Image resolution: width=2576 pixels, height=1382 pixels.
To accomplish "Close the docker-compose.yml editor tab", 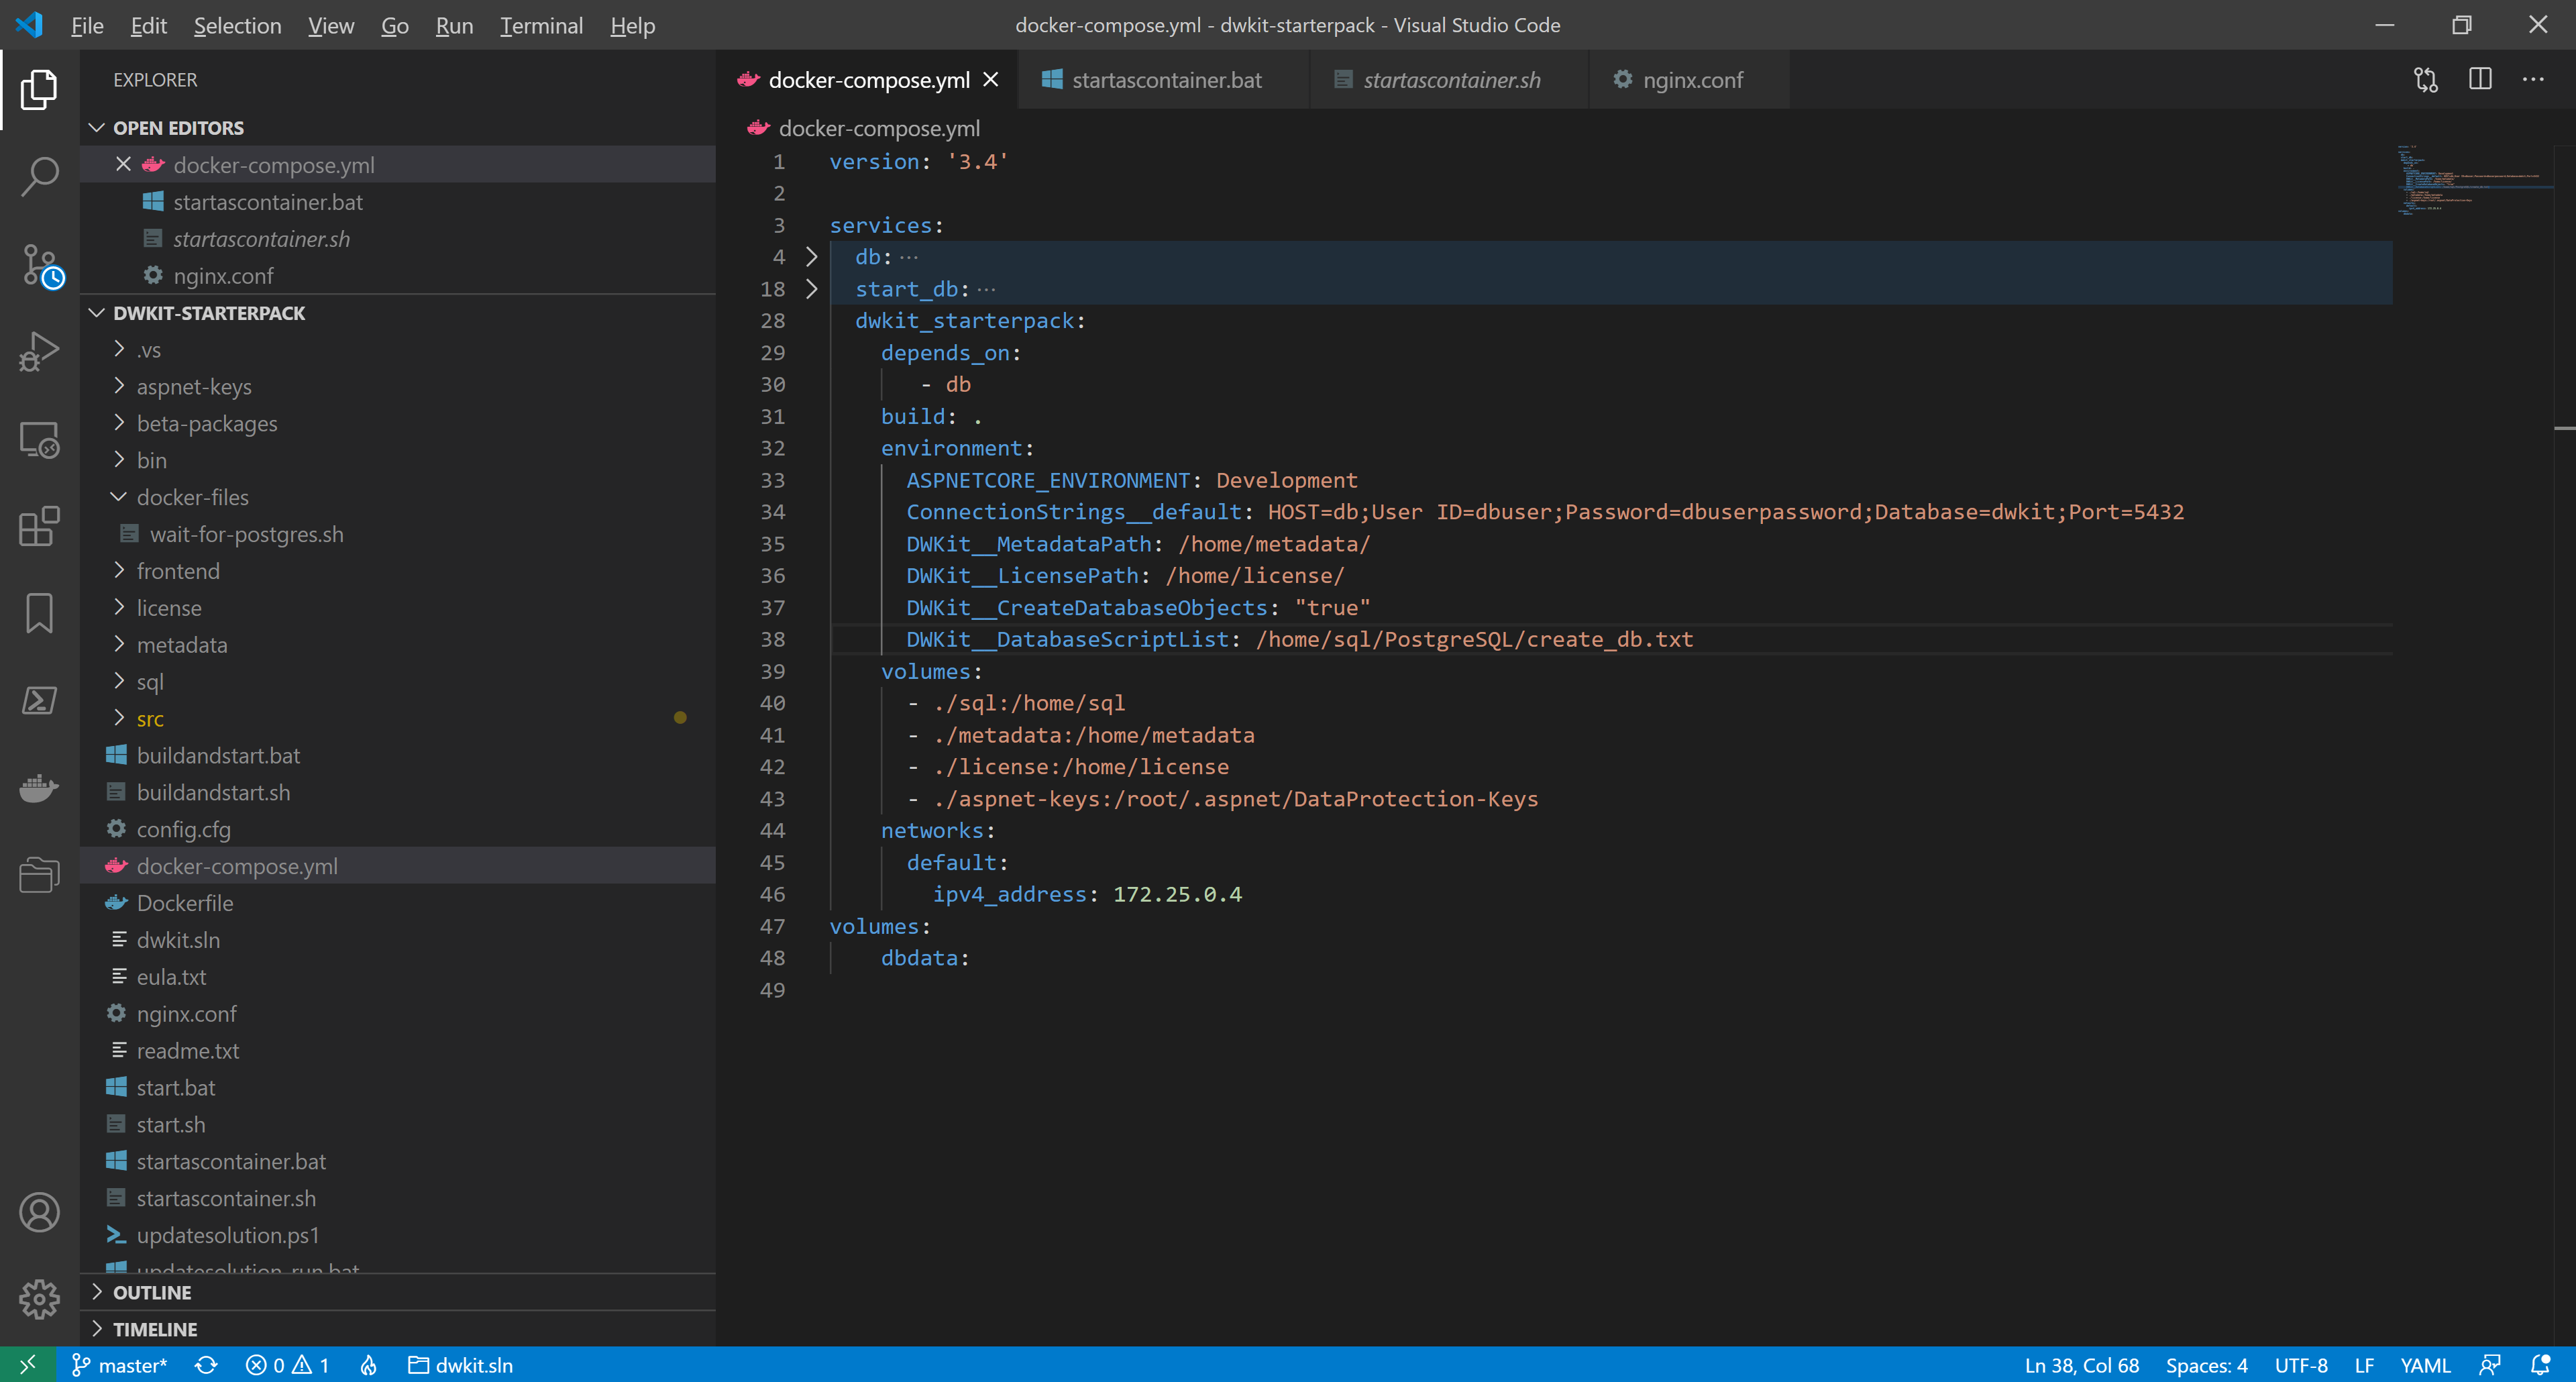I will [x=991, y=79].
